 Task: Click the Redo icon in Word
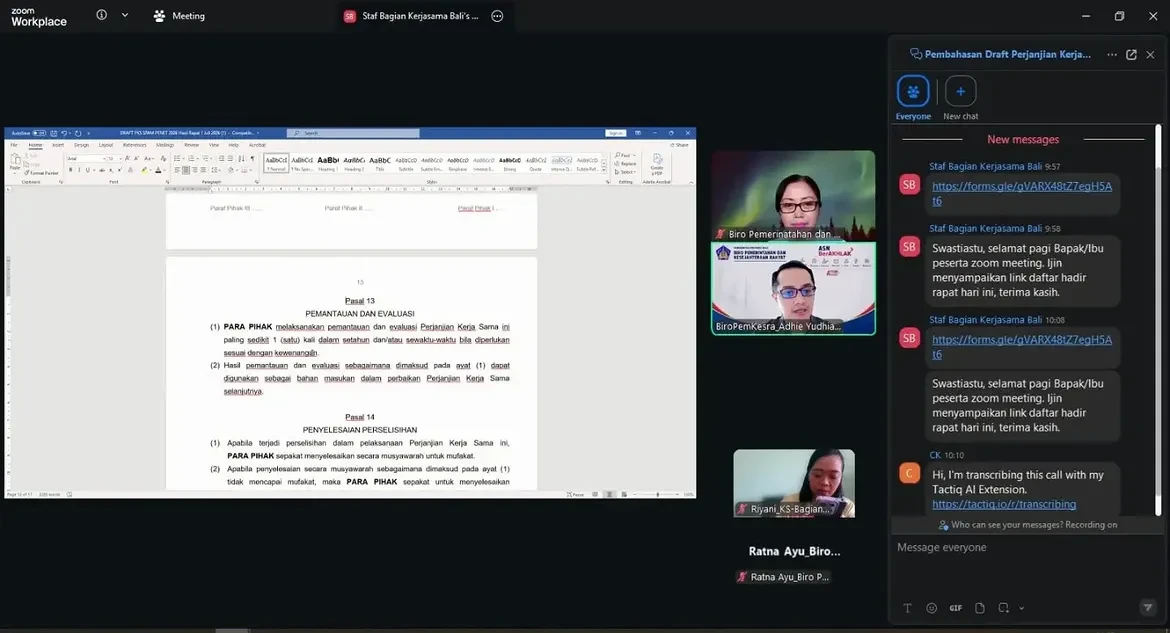[78, 133]
